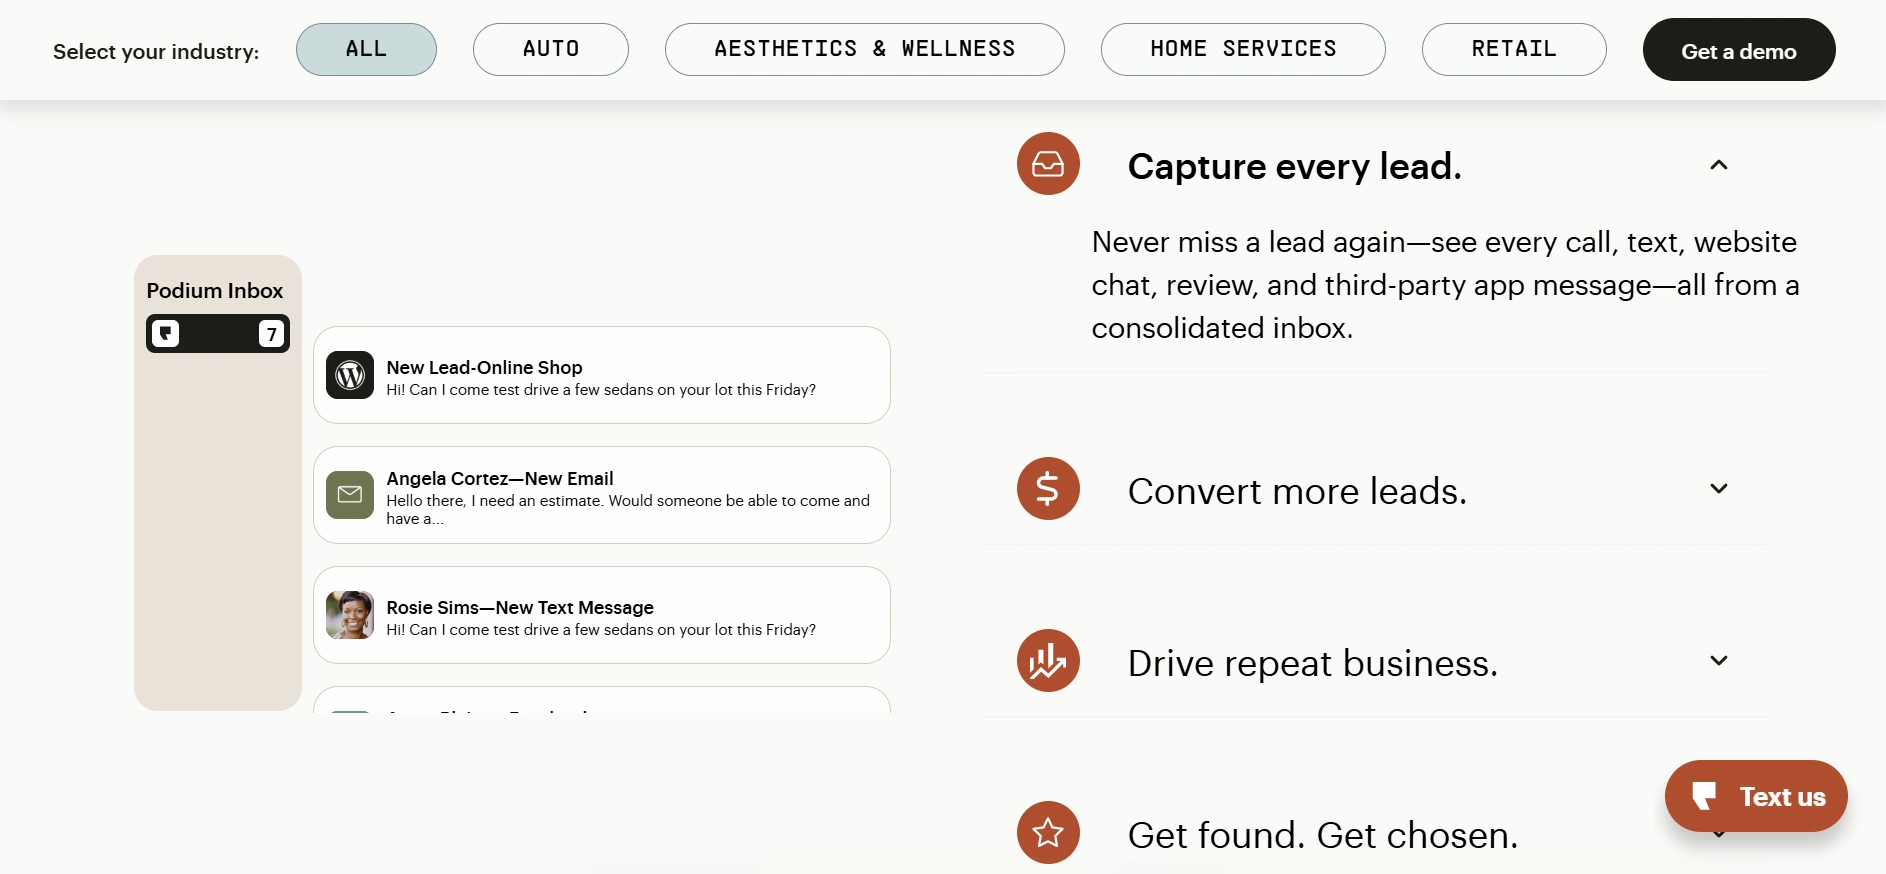
Task: Click the unread count badge showing 7
Action: 271,333
